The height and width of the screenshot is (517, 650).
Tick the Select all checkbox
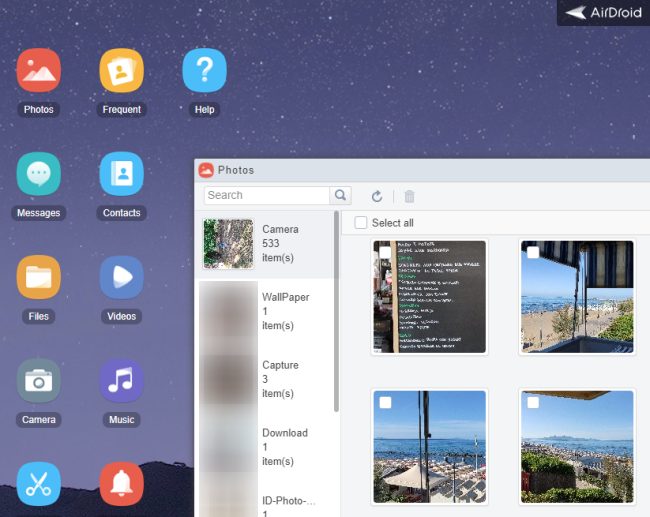click(x=361, y=223)
